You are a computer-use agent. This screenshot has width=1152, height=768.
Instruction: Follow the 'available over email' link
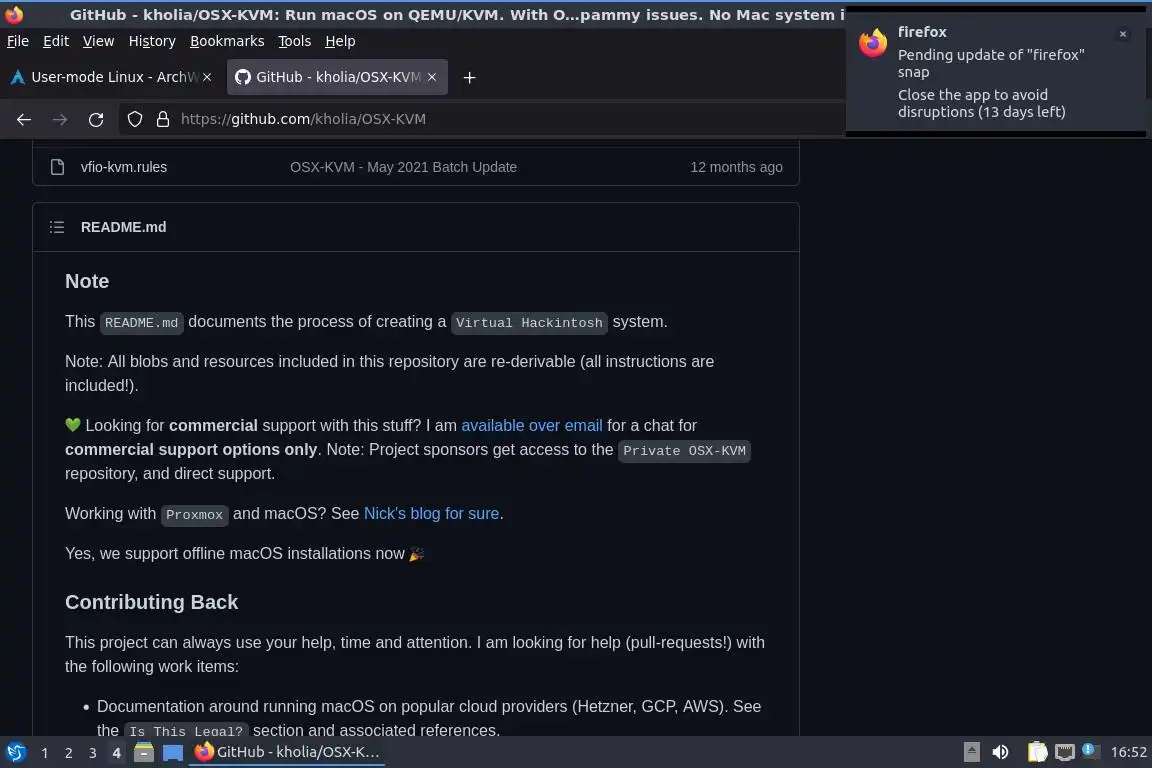click(x=532, y=426)
